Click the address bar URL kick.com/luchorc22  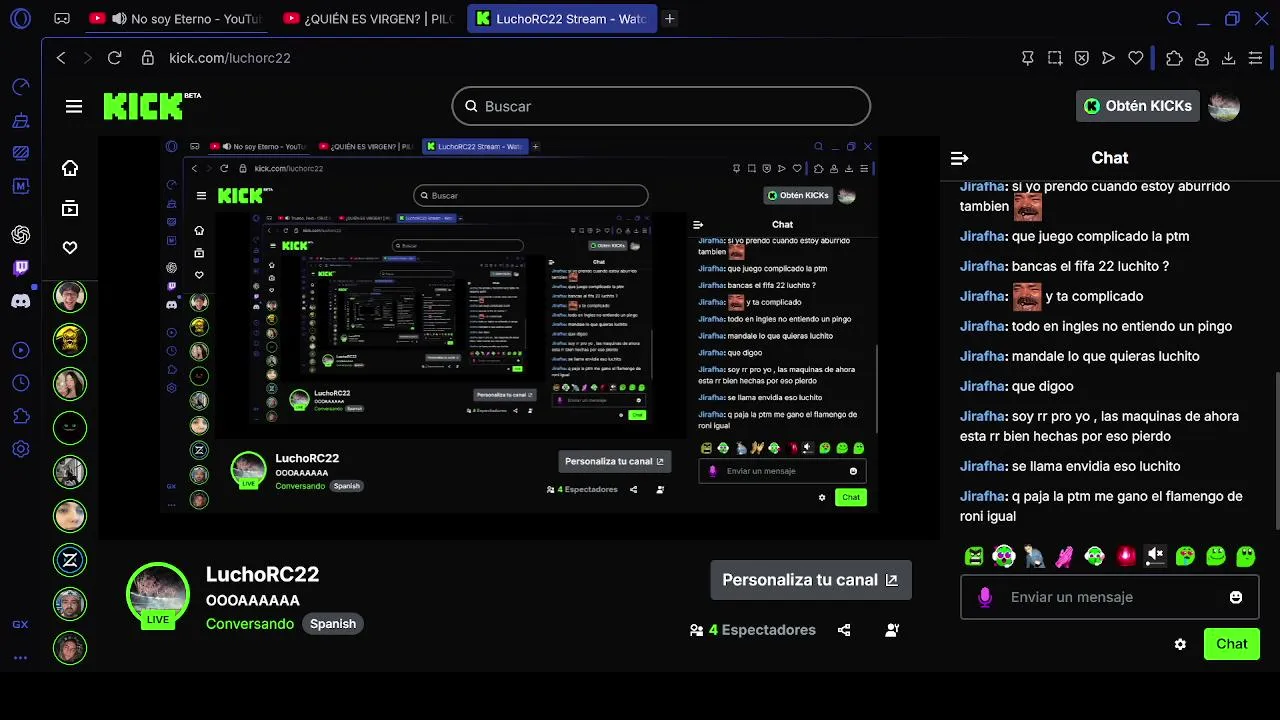click(x=229, y=58)
